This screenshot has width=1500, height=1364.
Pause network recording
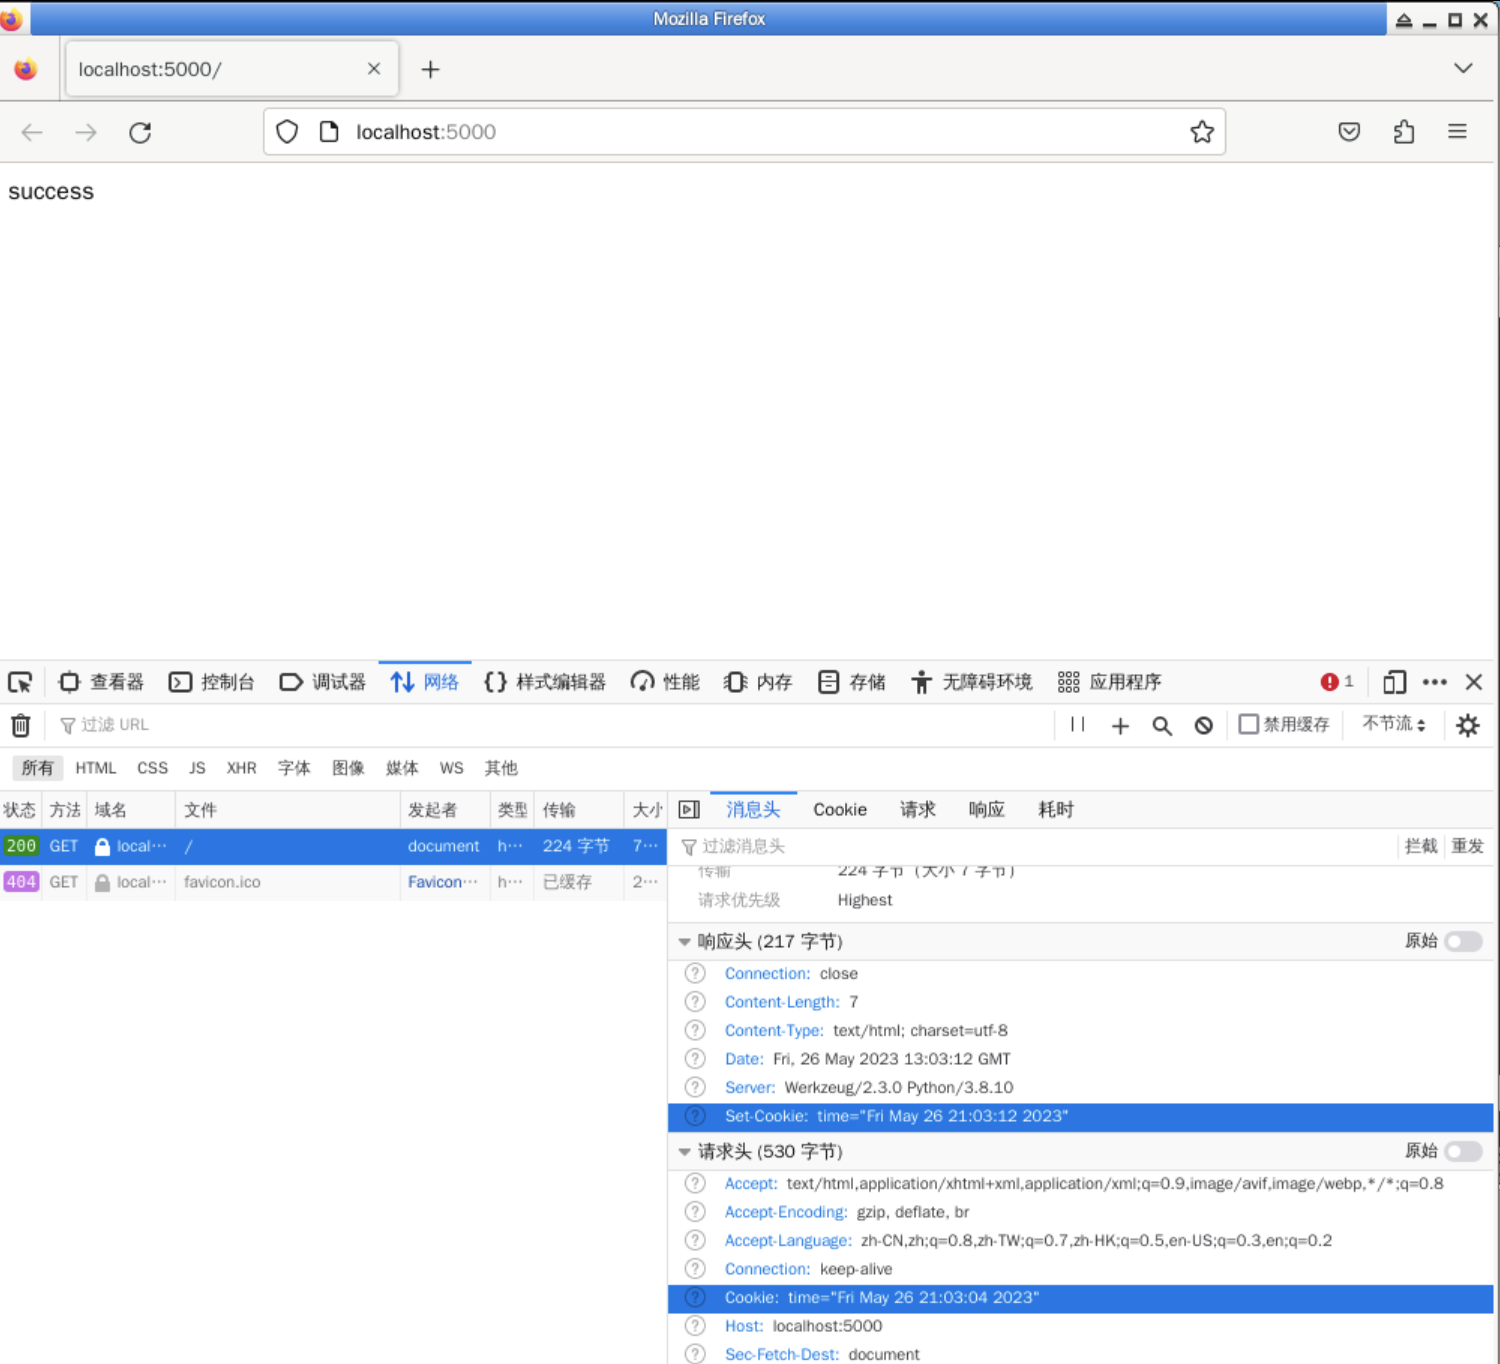[x=1077, y=725]
